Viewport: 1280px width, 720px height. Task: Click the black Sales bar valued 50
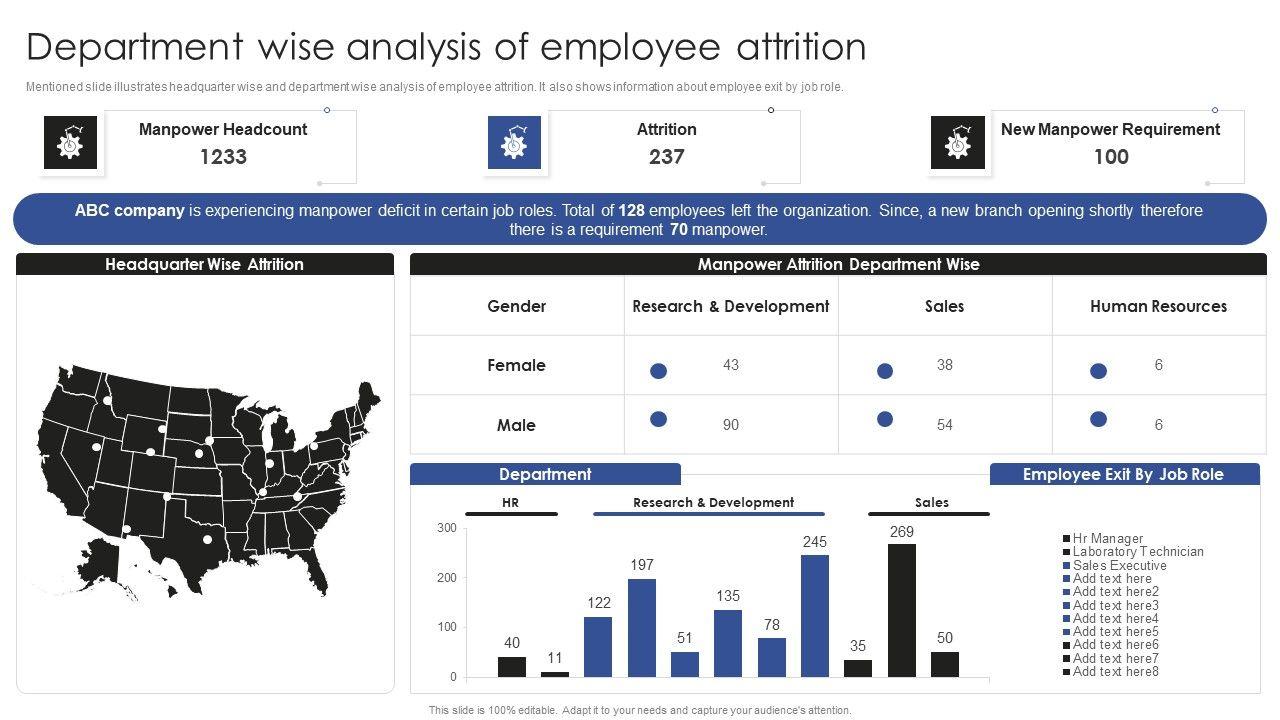pyautogui.click(x=945, y=665)
